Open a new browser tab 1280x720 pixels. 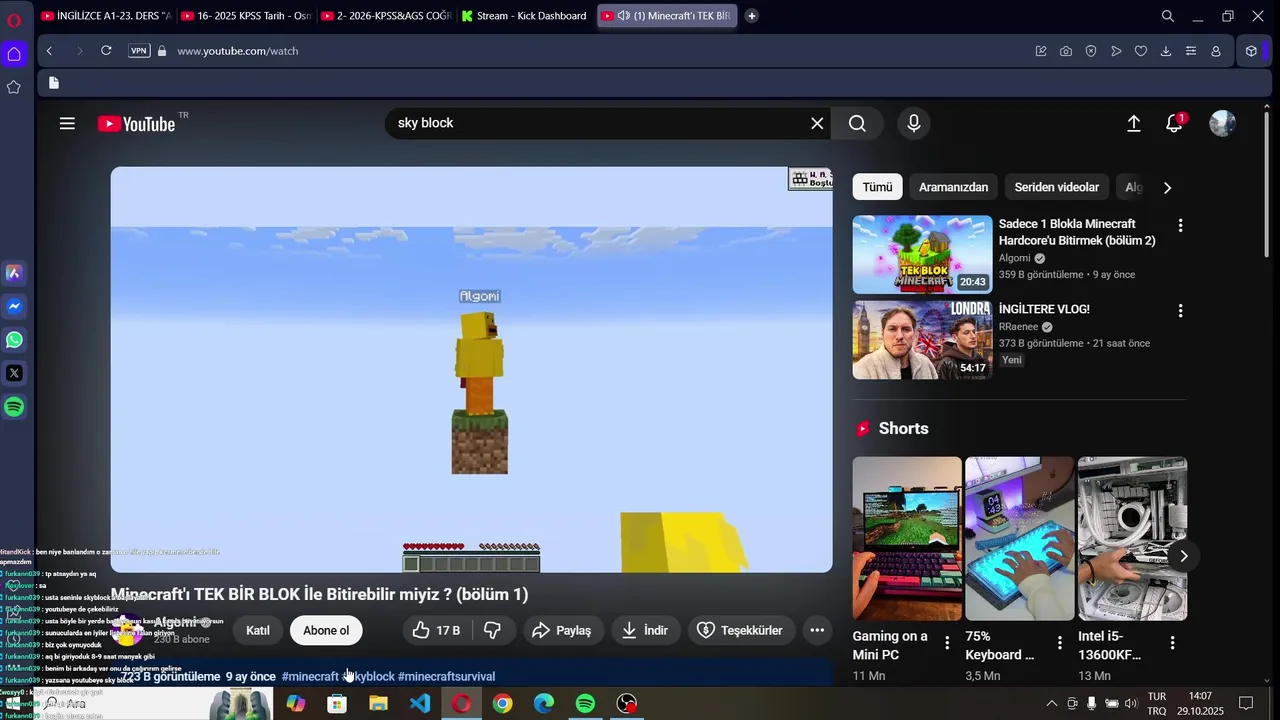tap(751, 16)
